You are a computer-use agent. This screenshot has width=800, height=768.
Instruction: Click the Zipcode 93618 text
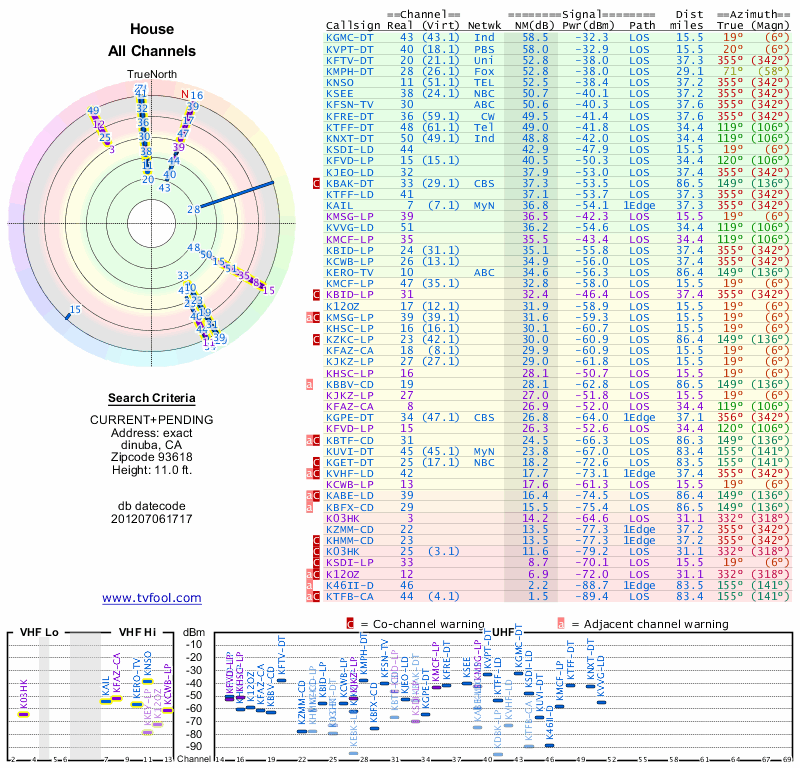coord(152,457)
